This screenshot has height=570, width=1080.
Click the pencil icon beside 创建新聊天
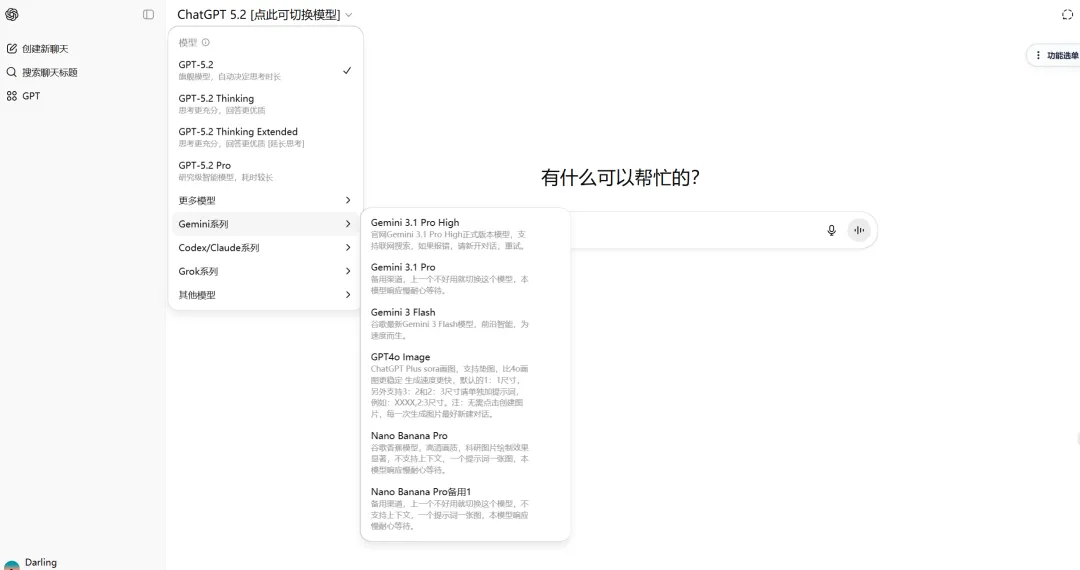pos(12,49)
